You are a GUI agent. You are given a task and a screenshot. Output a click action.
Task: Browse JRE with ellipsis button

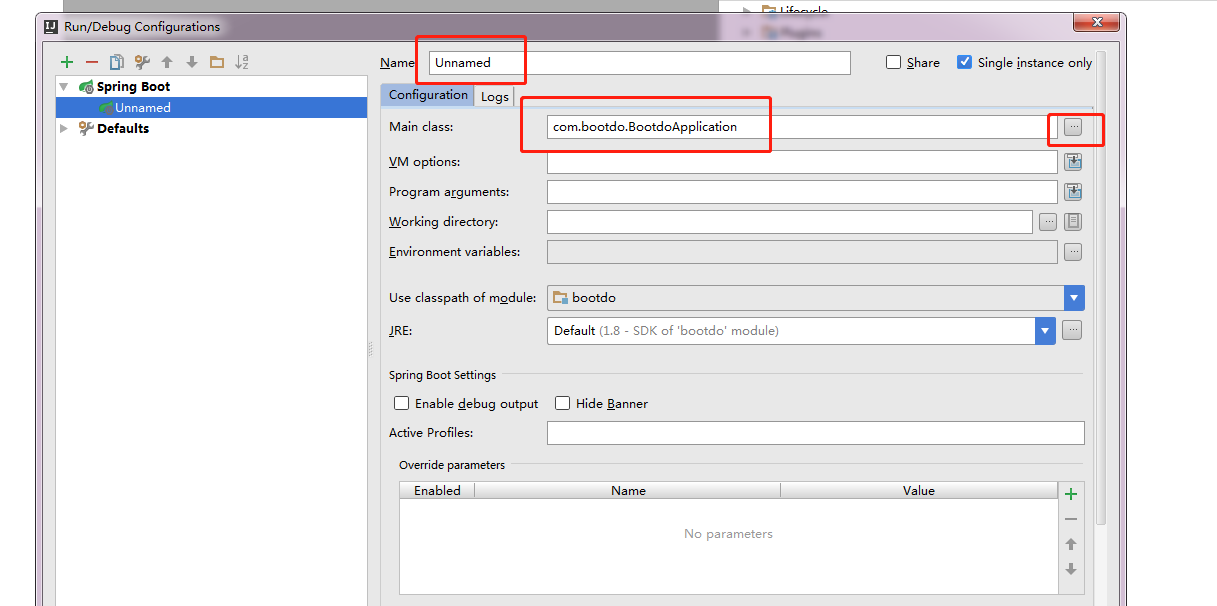click(1072, 330)
